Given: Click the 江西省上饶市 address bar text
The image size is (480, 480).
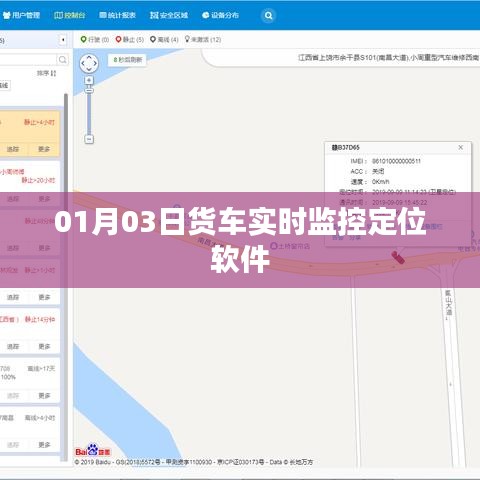Looking at the screenshot, I should pos(388,58).
